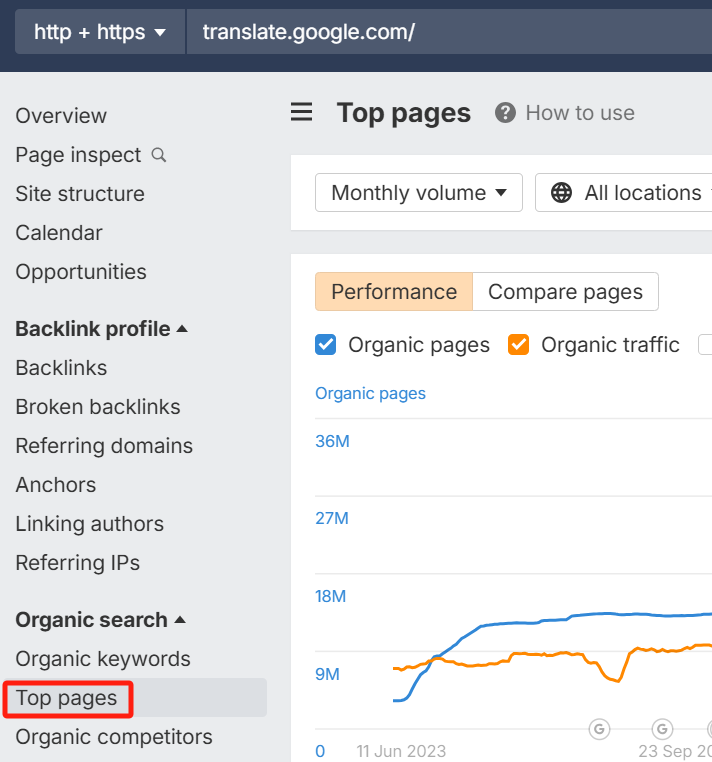Click the second Google update marker on chart
Viewport: 712px width, 762px height.
tap(663, 729)
